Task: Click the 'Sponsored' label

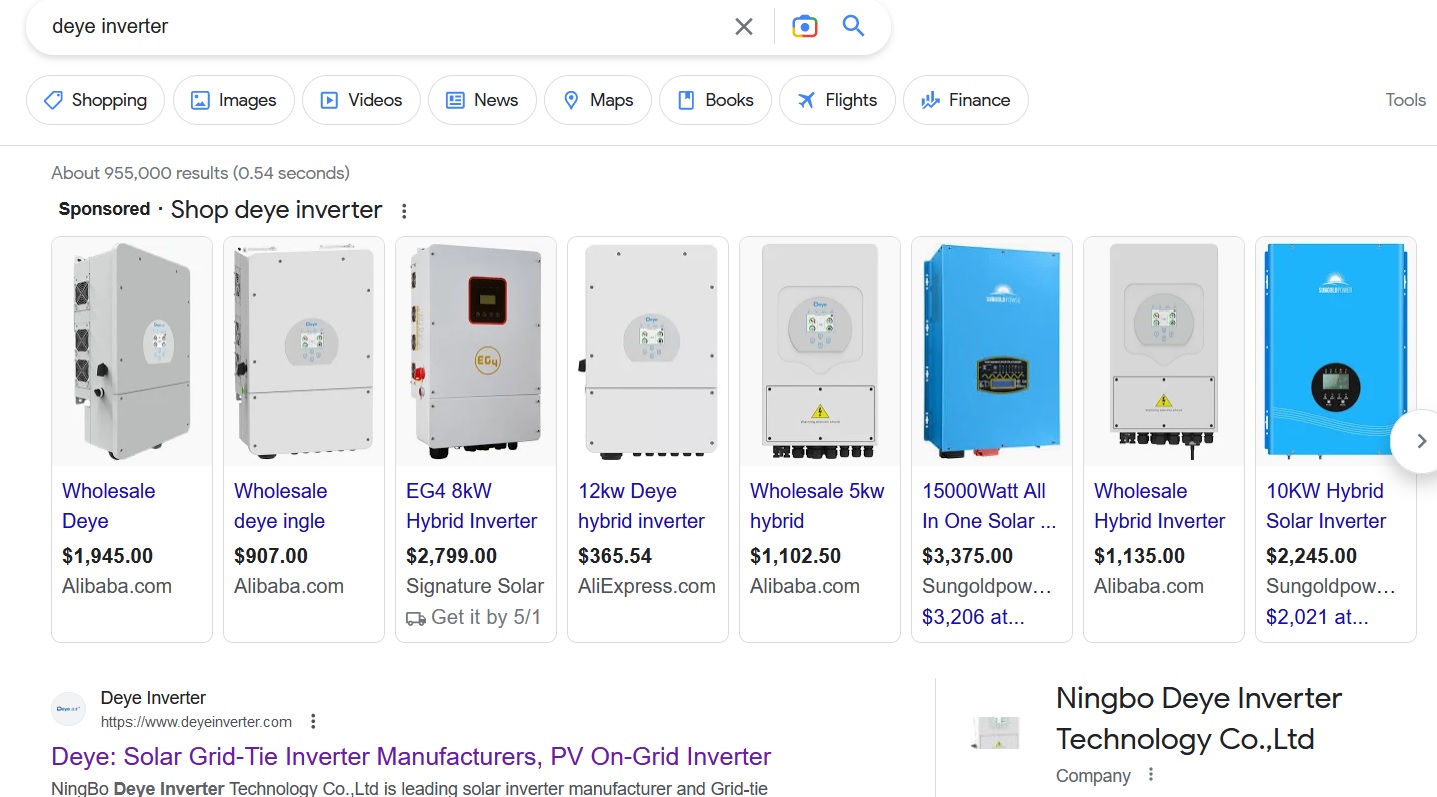Action: click(104, 209)
